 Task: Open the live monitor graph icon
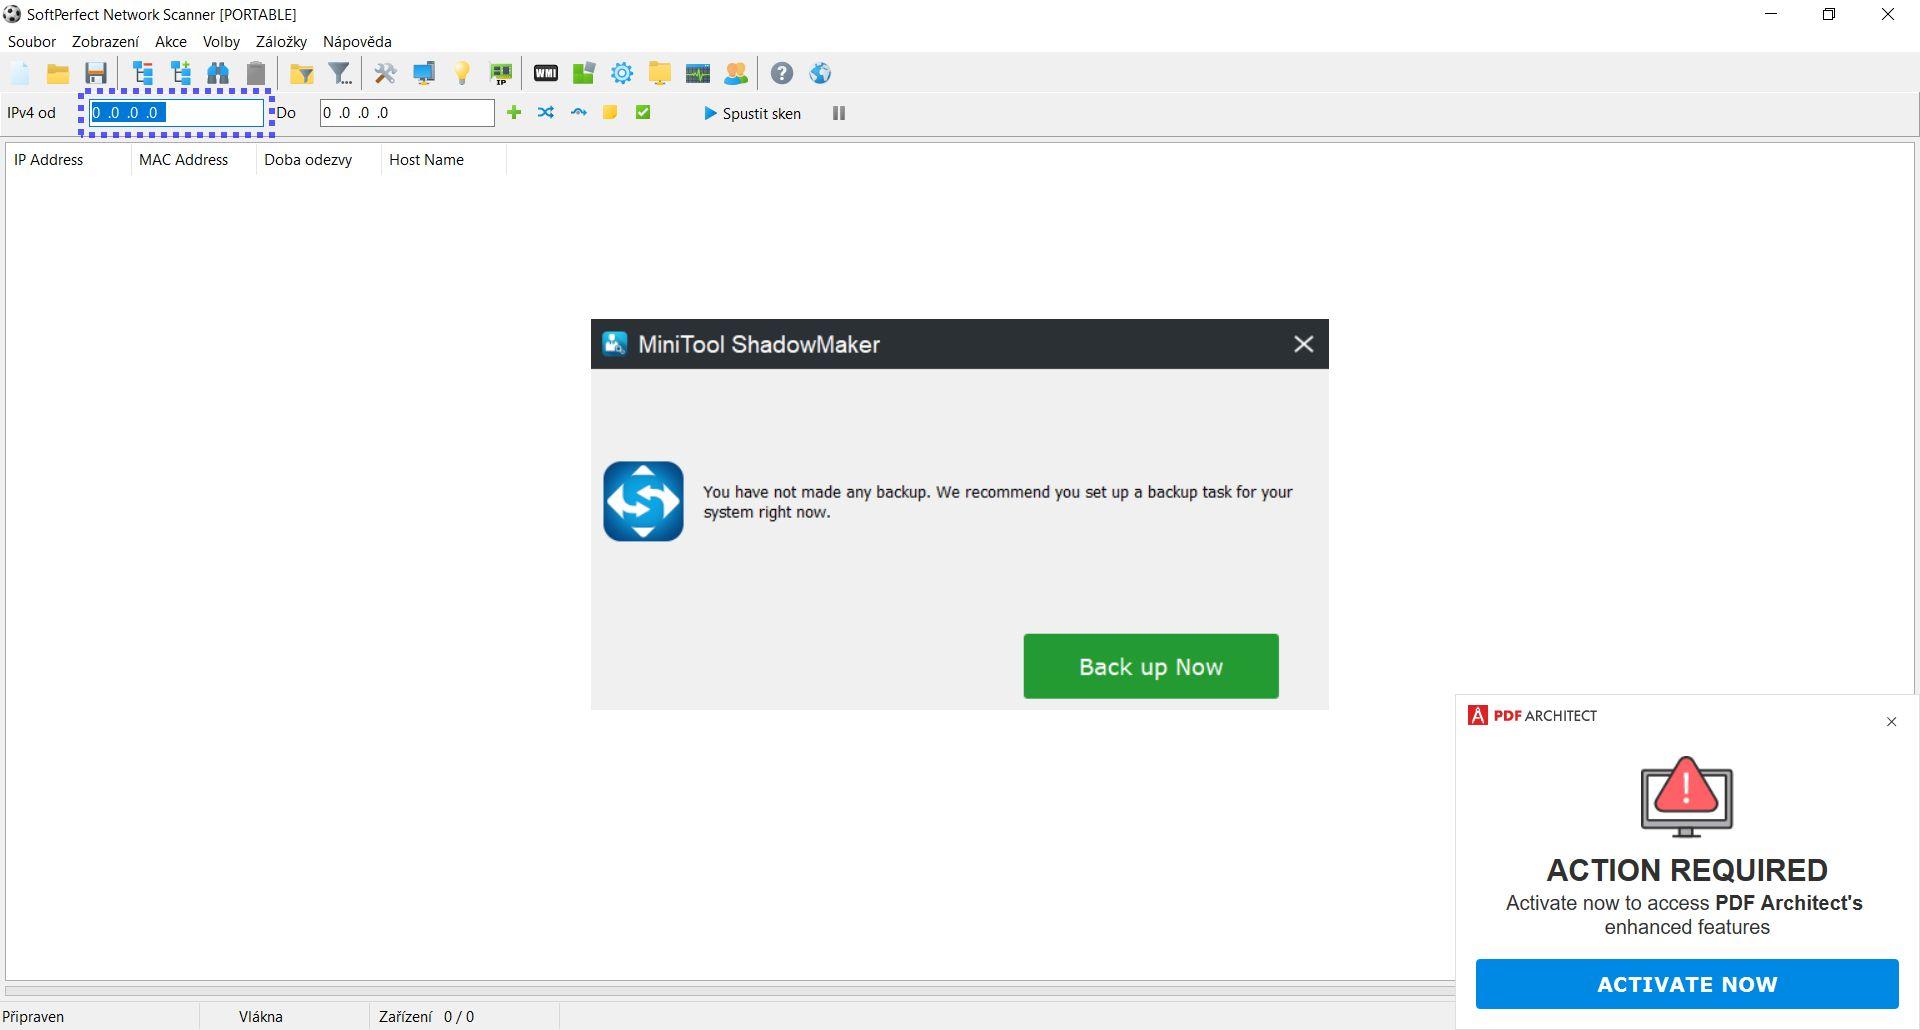point(698,73)
